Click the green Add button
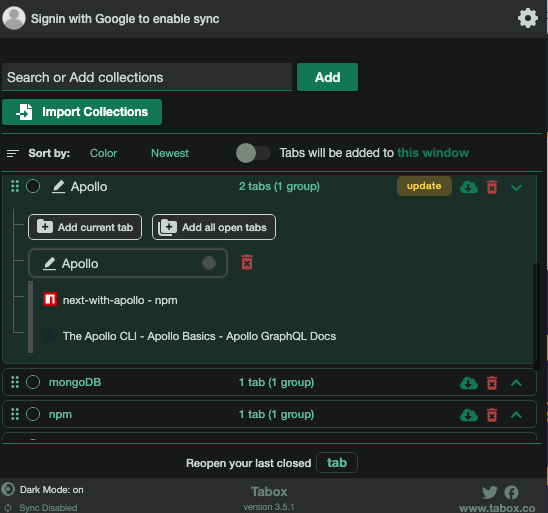The height and width of the screenshot is (513, 548). pyautogui.click(x=327, y=77)
